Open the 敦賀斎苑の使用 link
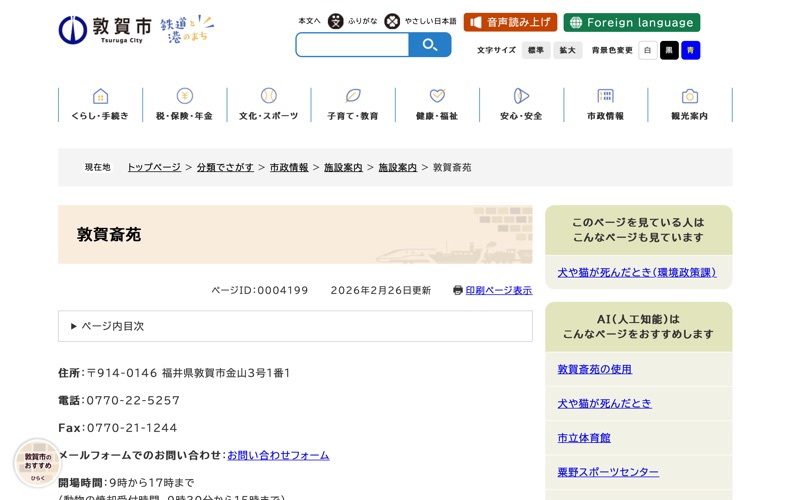Screen dimensions: 800x500 click(595, 369)
